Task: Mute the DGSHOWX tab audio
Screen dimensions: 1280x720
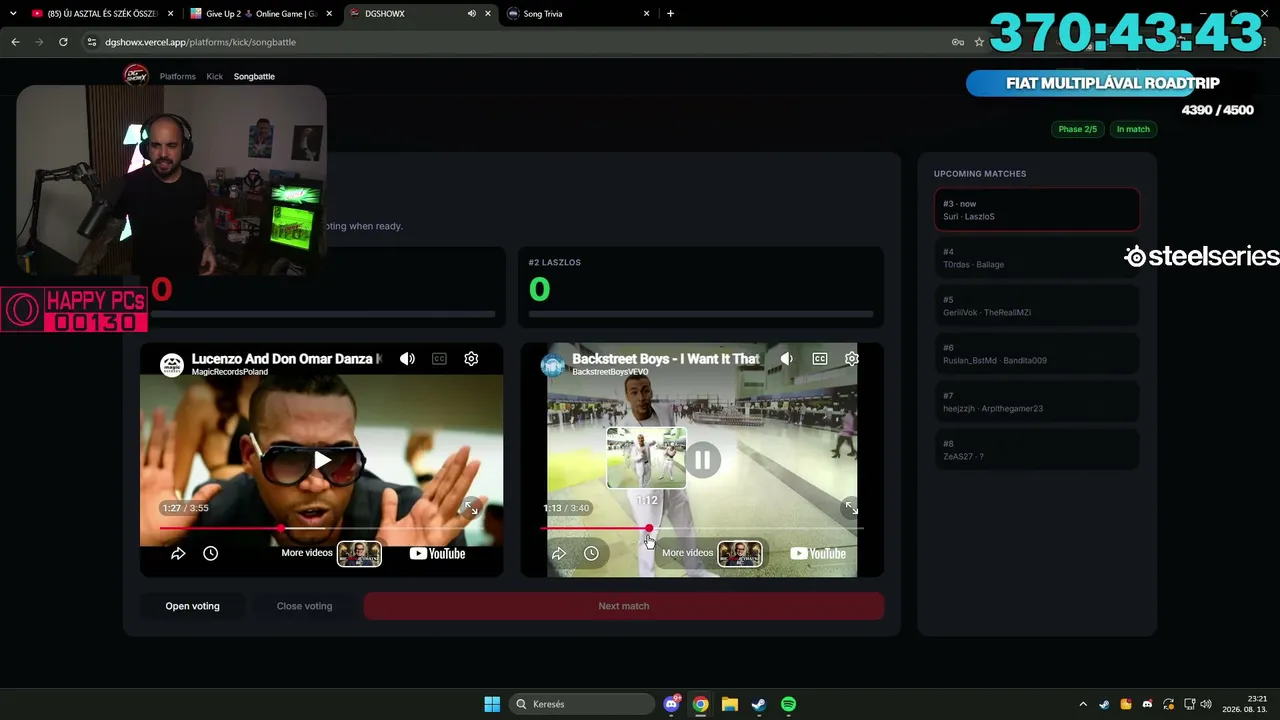Action: coord(471,14)
